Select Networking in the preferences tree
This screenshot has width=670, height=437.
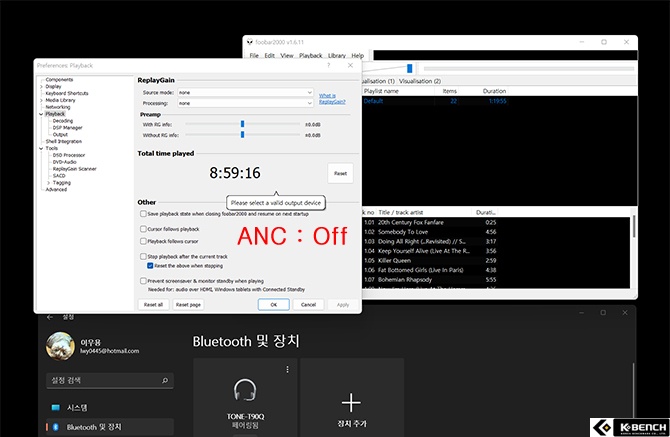[x=58, y=107]
